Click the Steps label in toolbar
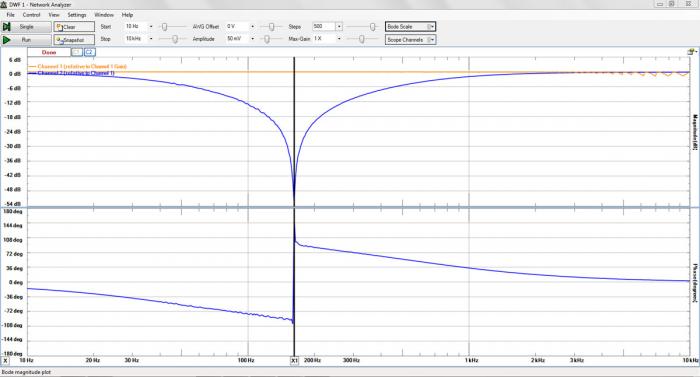Screen dimensions: 700x377 (295, 27)
